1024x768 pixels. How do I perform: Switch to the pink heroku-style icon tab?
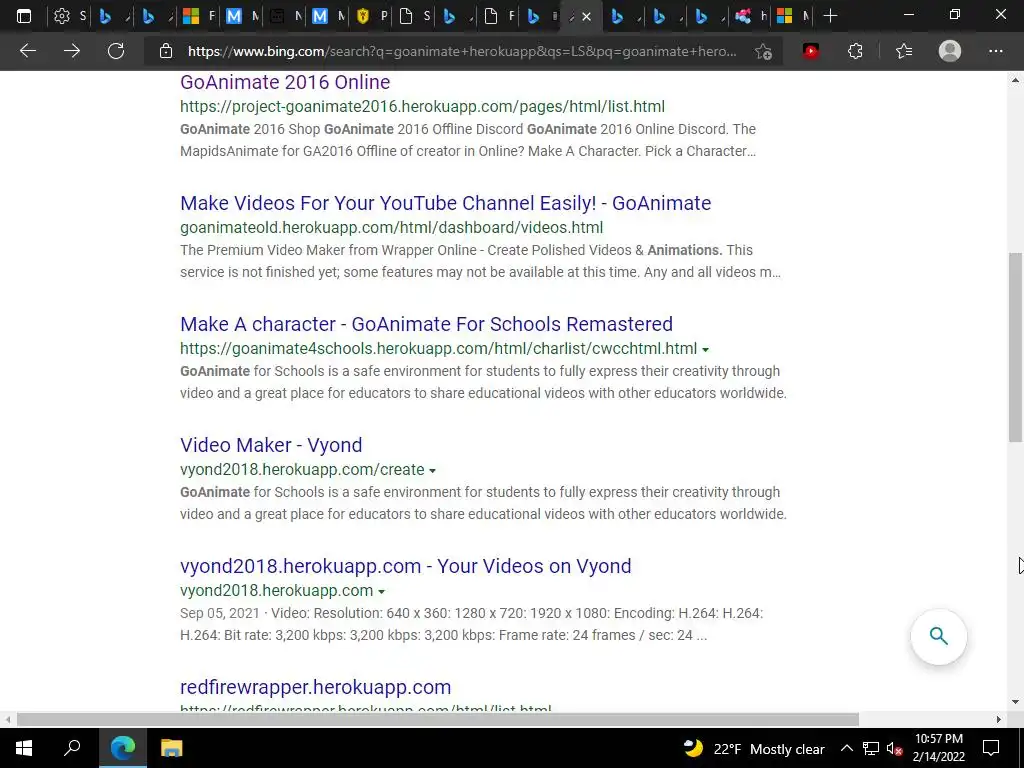click(750, 16)
